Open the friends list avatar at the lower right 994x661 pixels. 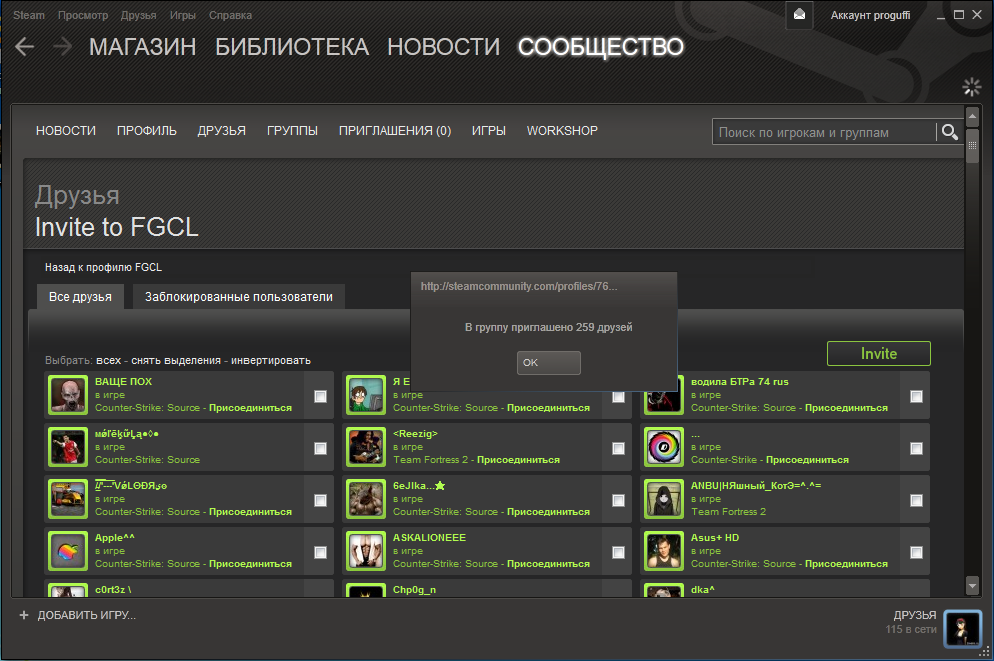(962, 628)
